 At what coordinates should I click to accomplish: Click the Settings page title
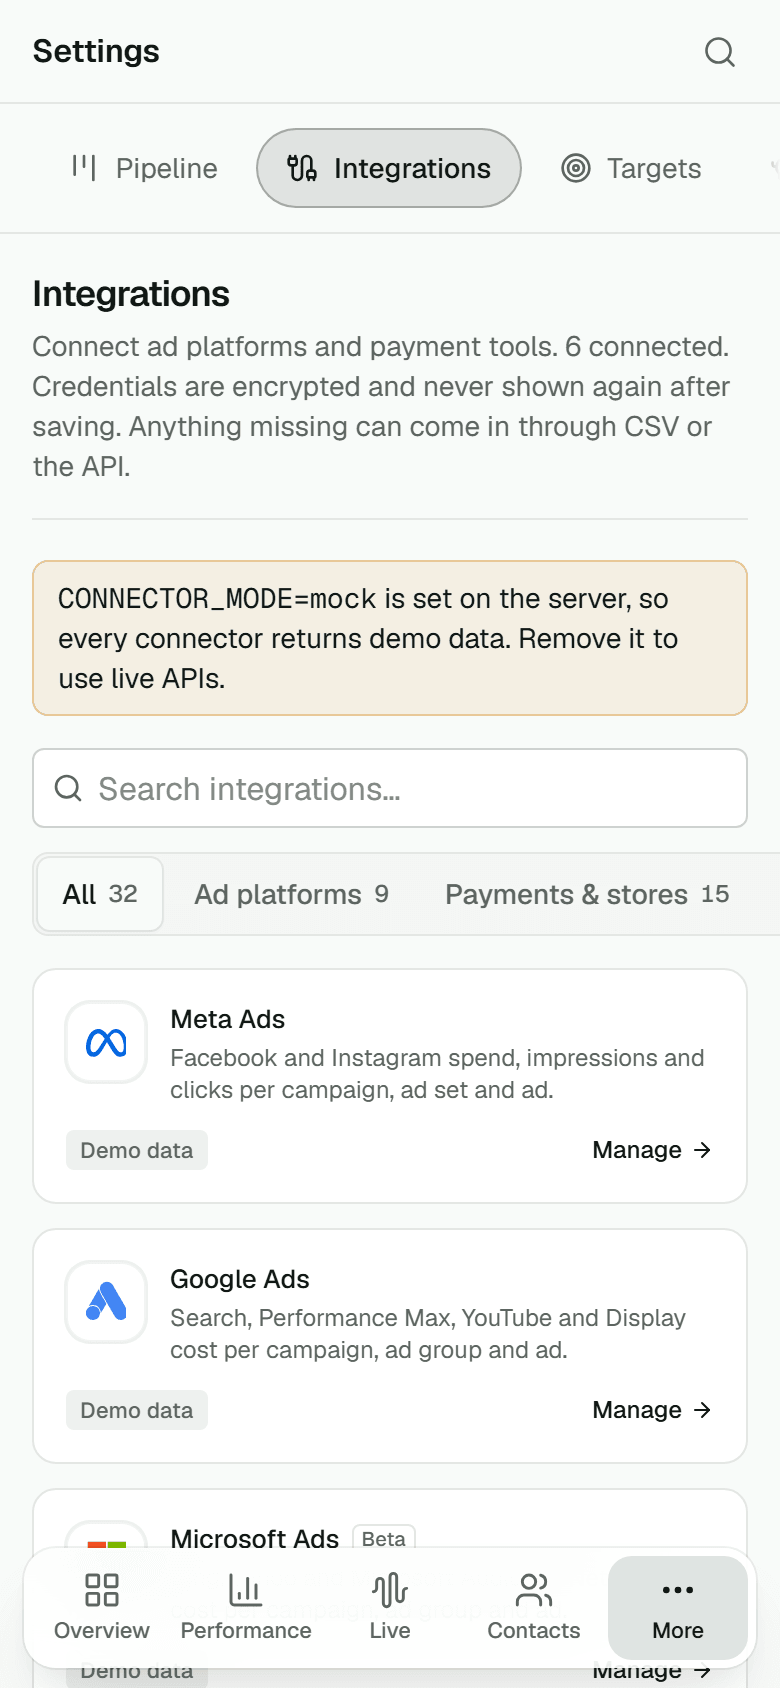[x=96, y=51]
